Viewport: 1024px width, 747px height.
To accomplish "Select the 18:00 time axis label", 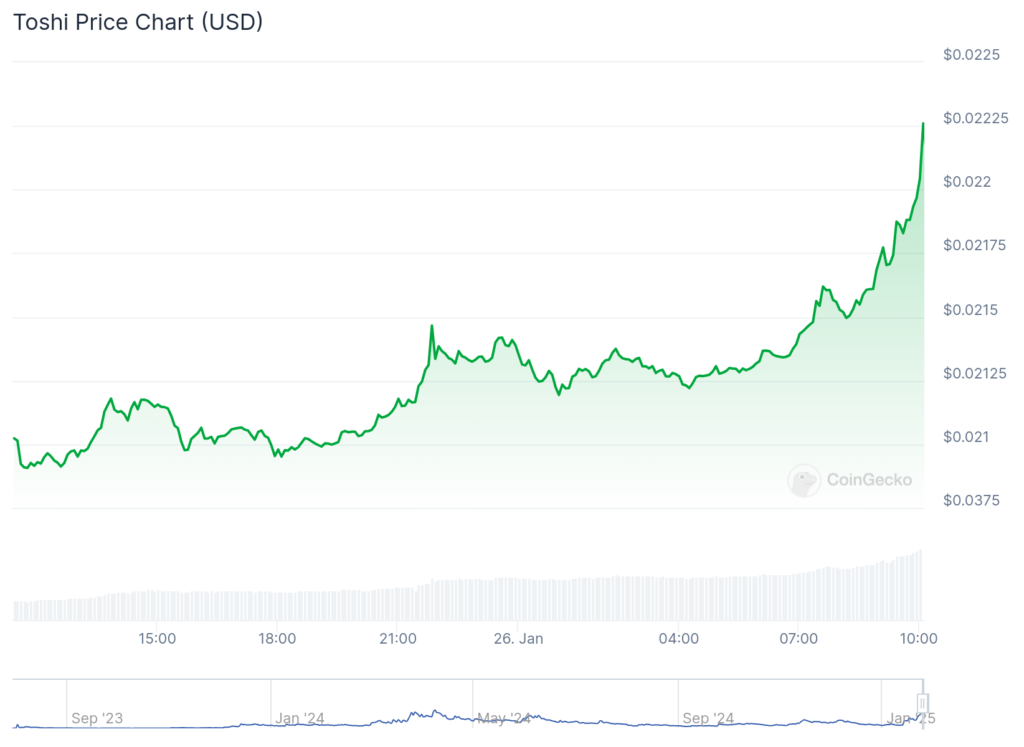I will (x=277, y=638).
